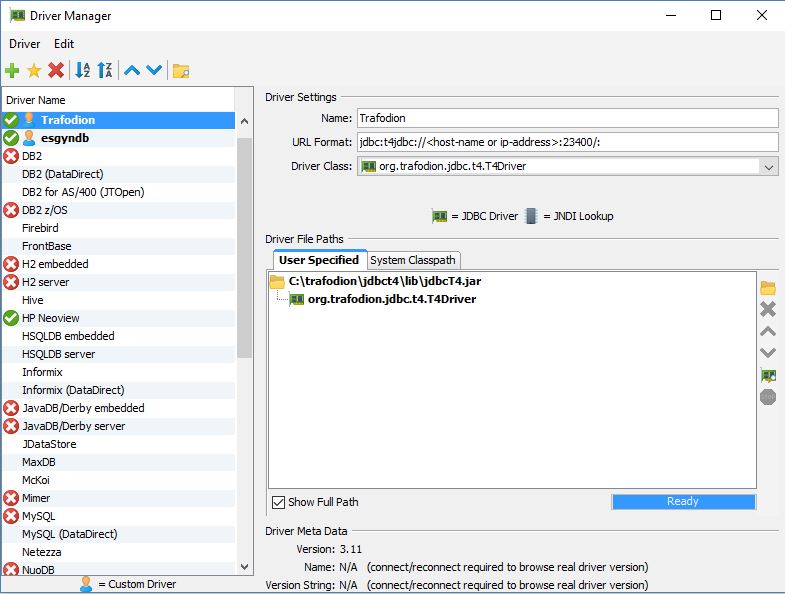The image size is (785, 594).
Task: Open the Driver menu
Action: click(25, 44)
